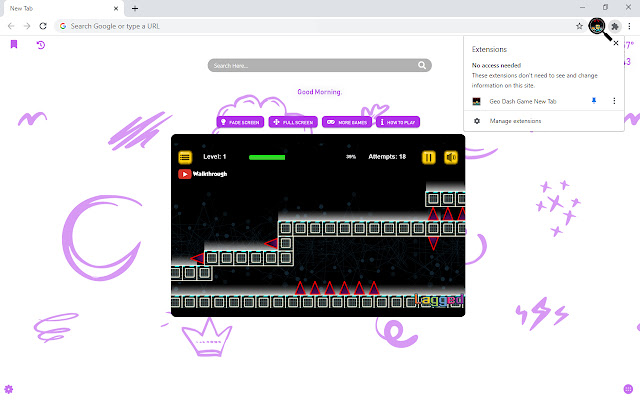Click the Geo Dash extension thumbnail icon
Image resolution: width=640 pixels, height=400 pixels.
pyautogui.click(x=476, y=101)
